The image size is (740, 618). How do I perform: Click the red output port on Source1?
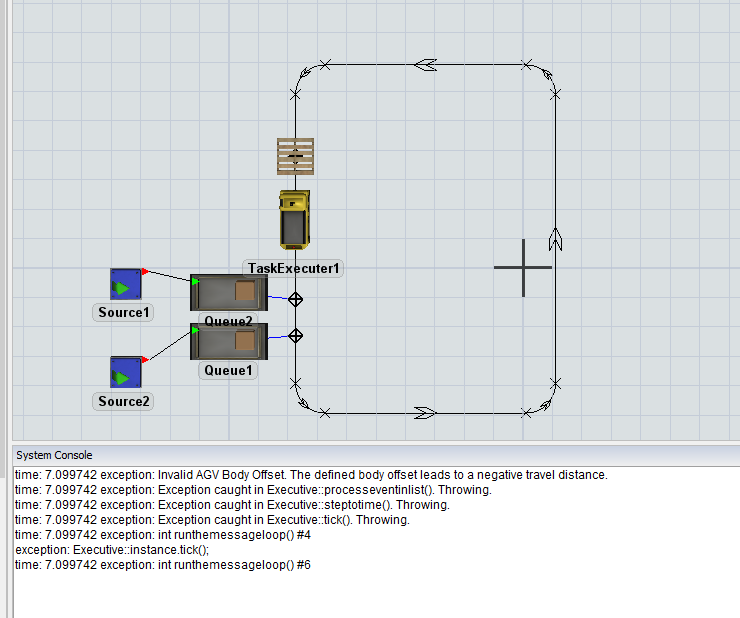146,271
